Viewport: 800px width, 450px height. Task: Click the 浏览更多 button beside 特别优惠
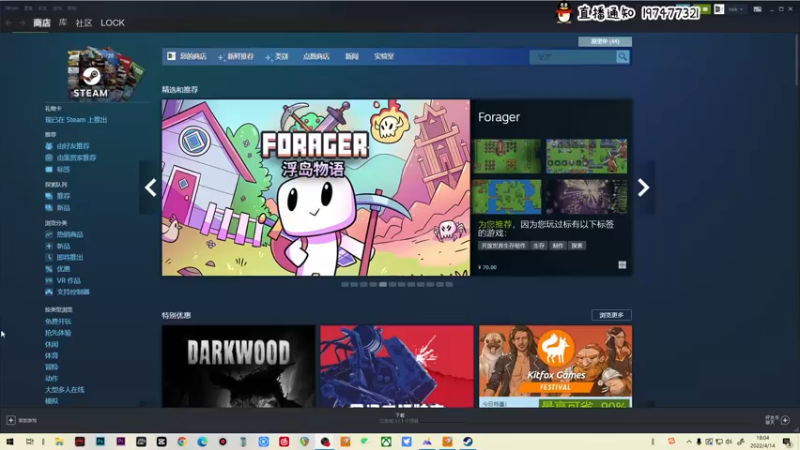coord(611,315)
